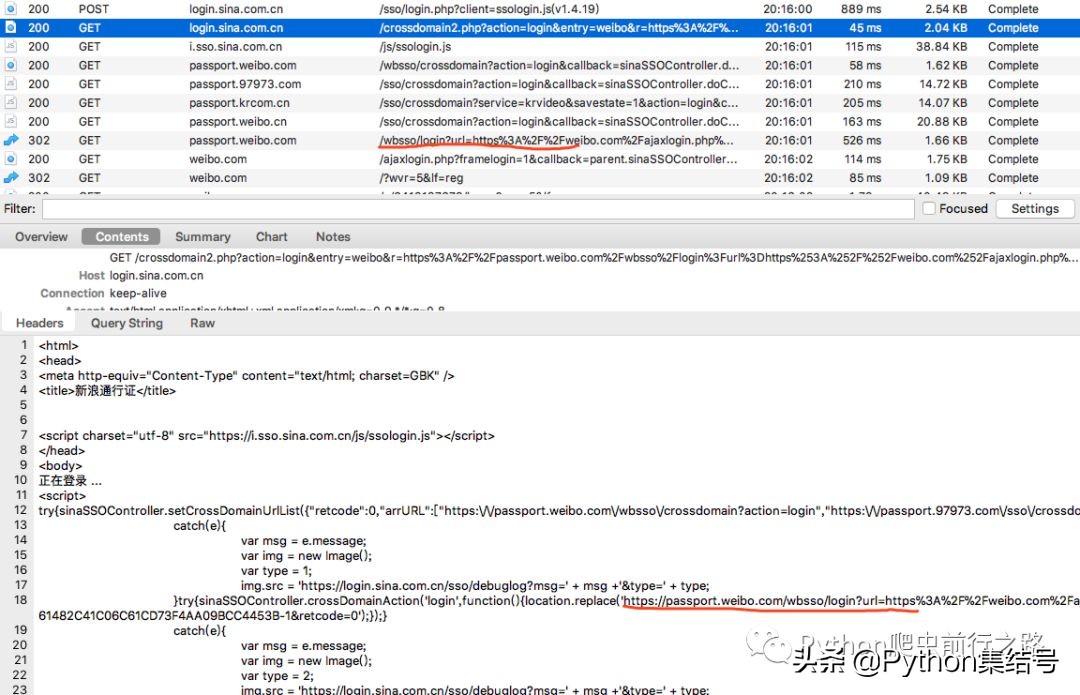Enable the Focused checkbox
Image resolution: width=1080 pixels, height=695 pixels.
coord(929,209)
